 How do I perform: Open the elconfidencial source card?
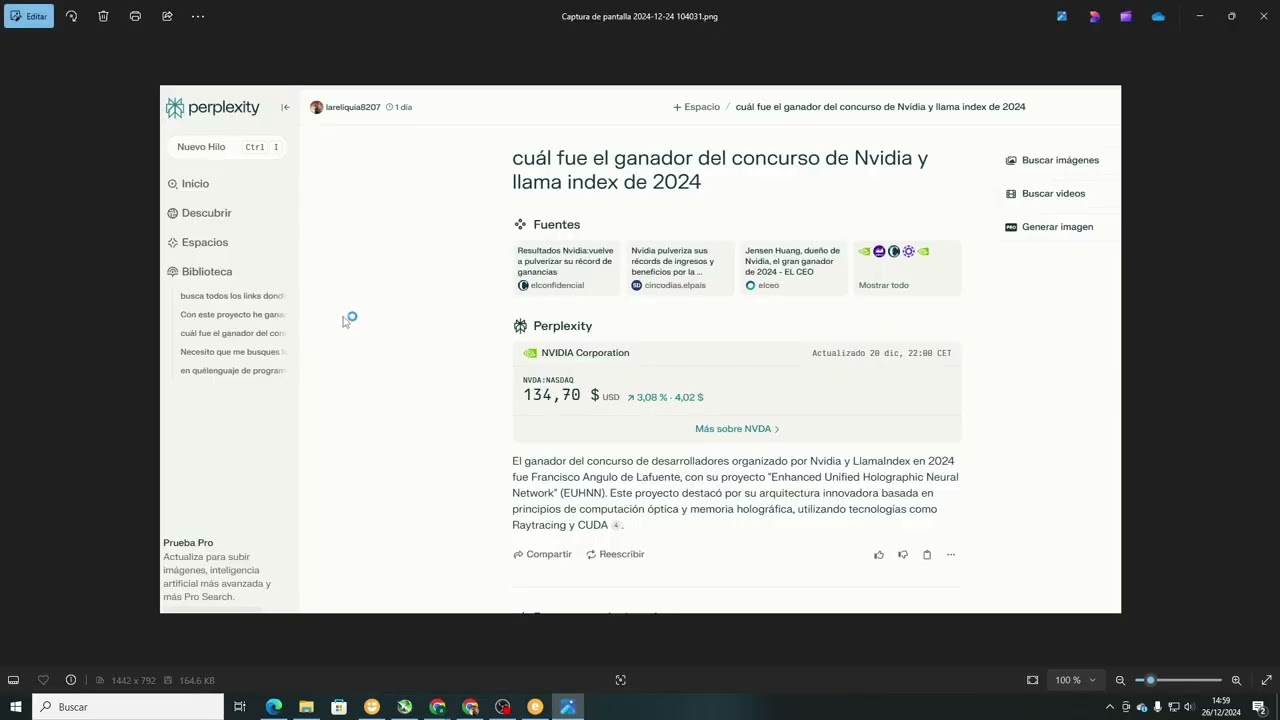pyautogui.click(x=566, y=268)
